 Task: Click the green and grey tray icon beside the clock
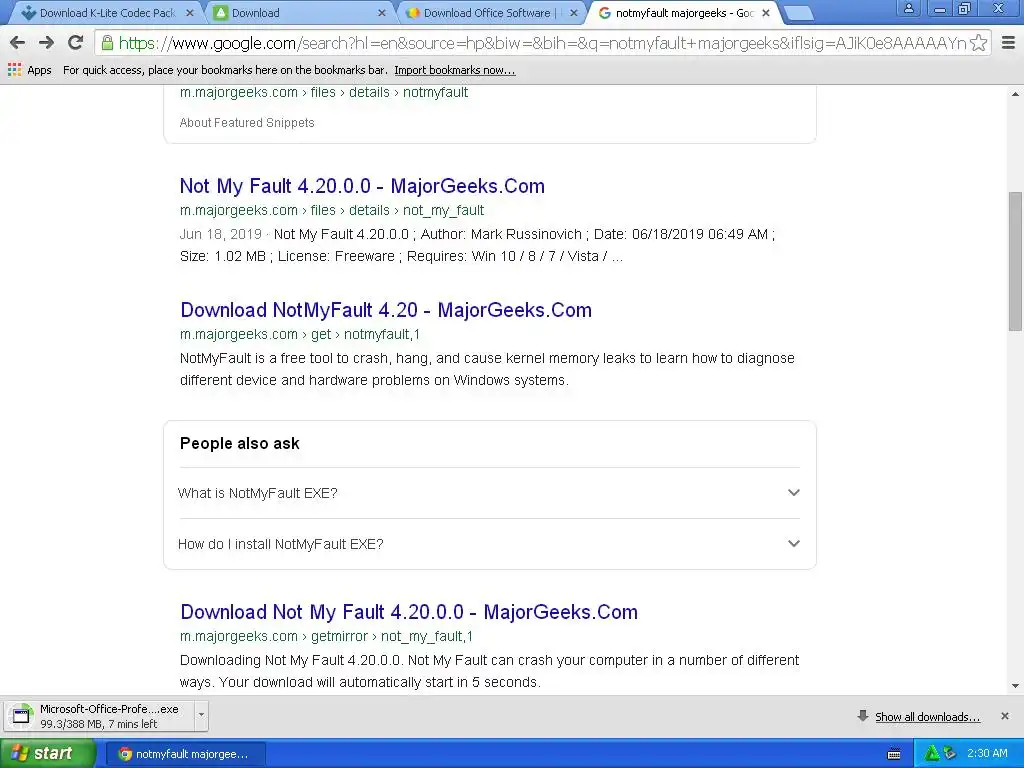[950, 754]
